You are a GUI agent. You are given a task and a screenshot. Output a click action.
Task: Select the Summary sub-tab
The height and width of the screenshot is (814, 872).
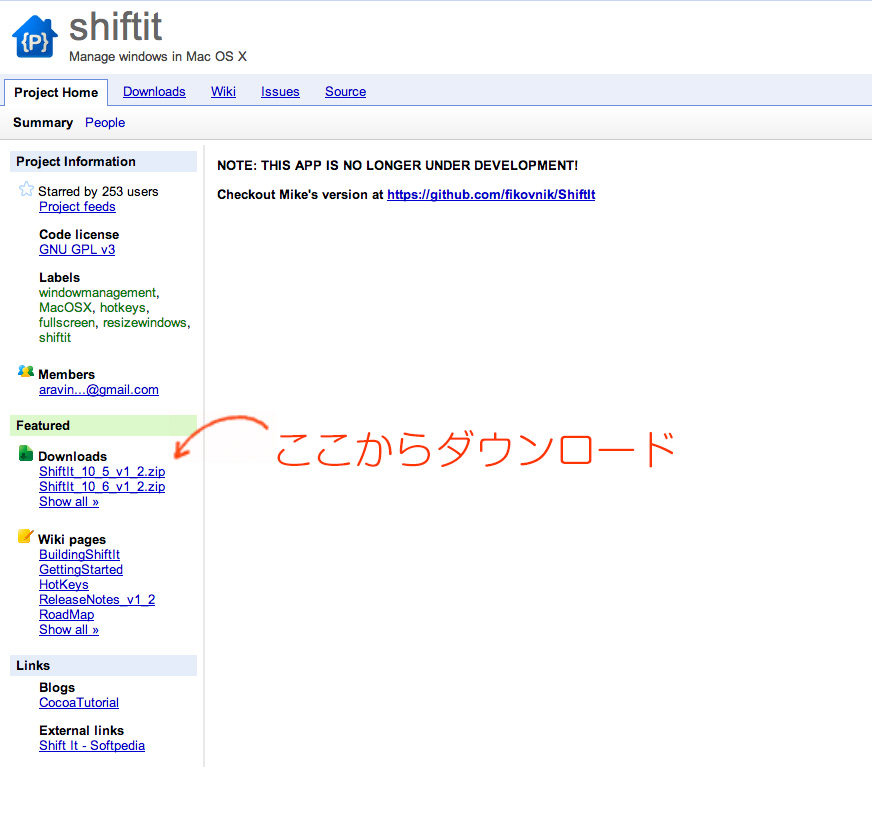pos(43,122)
